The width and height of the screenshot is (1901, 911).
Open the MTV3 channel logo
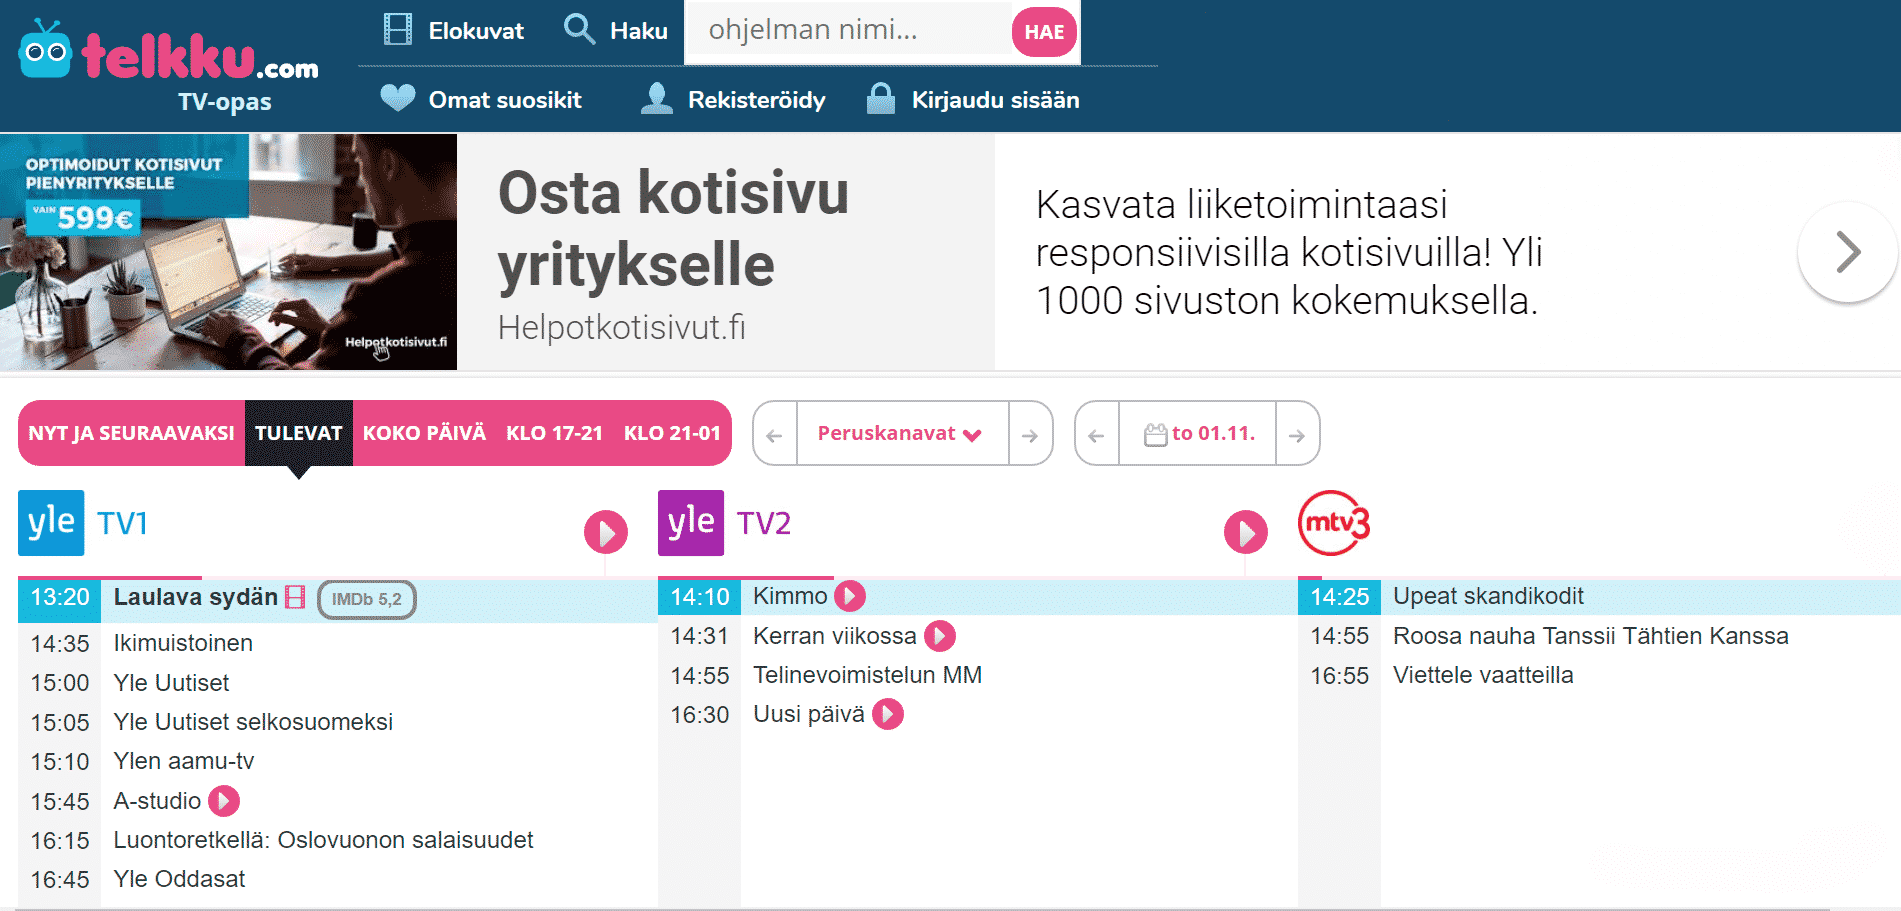1334,523
